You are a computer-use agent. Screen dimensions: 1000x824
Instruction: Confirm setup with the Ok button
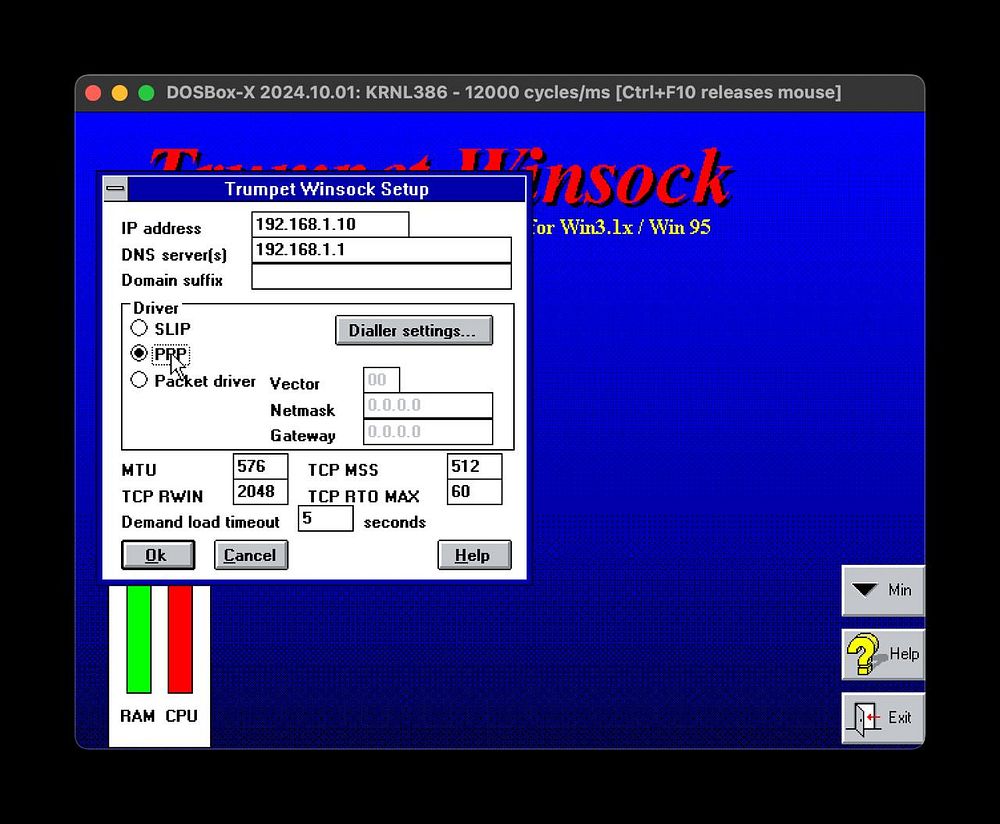point(158,555)
